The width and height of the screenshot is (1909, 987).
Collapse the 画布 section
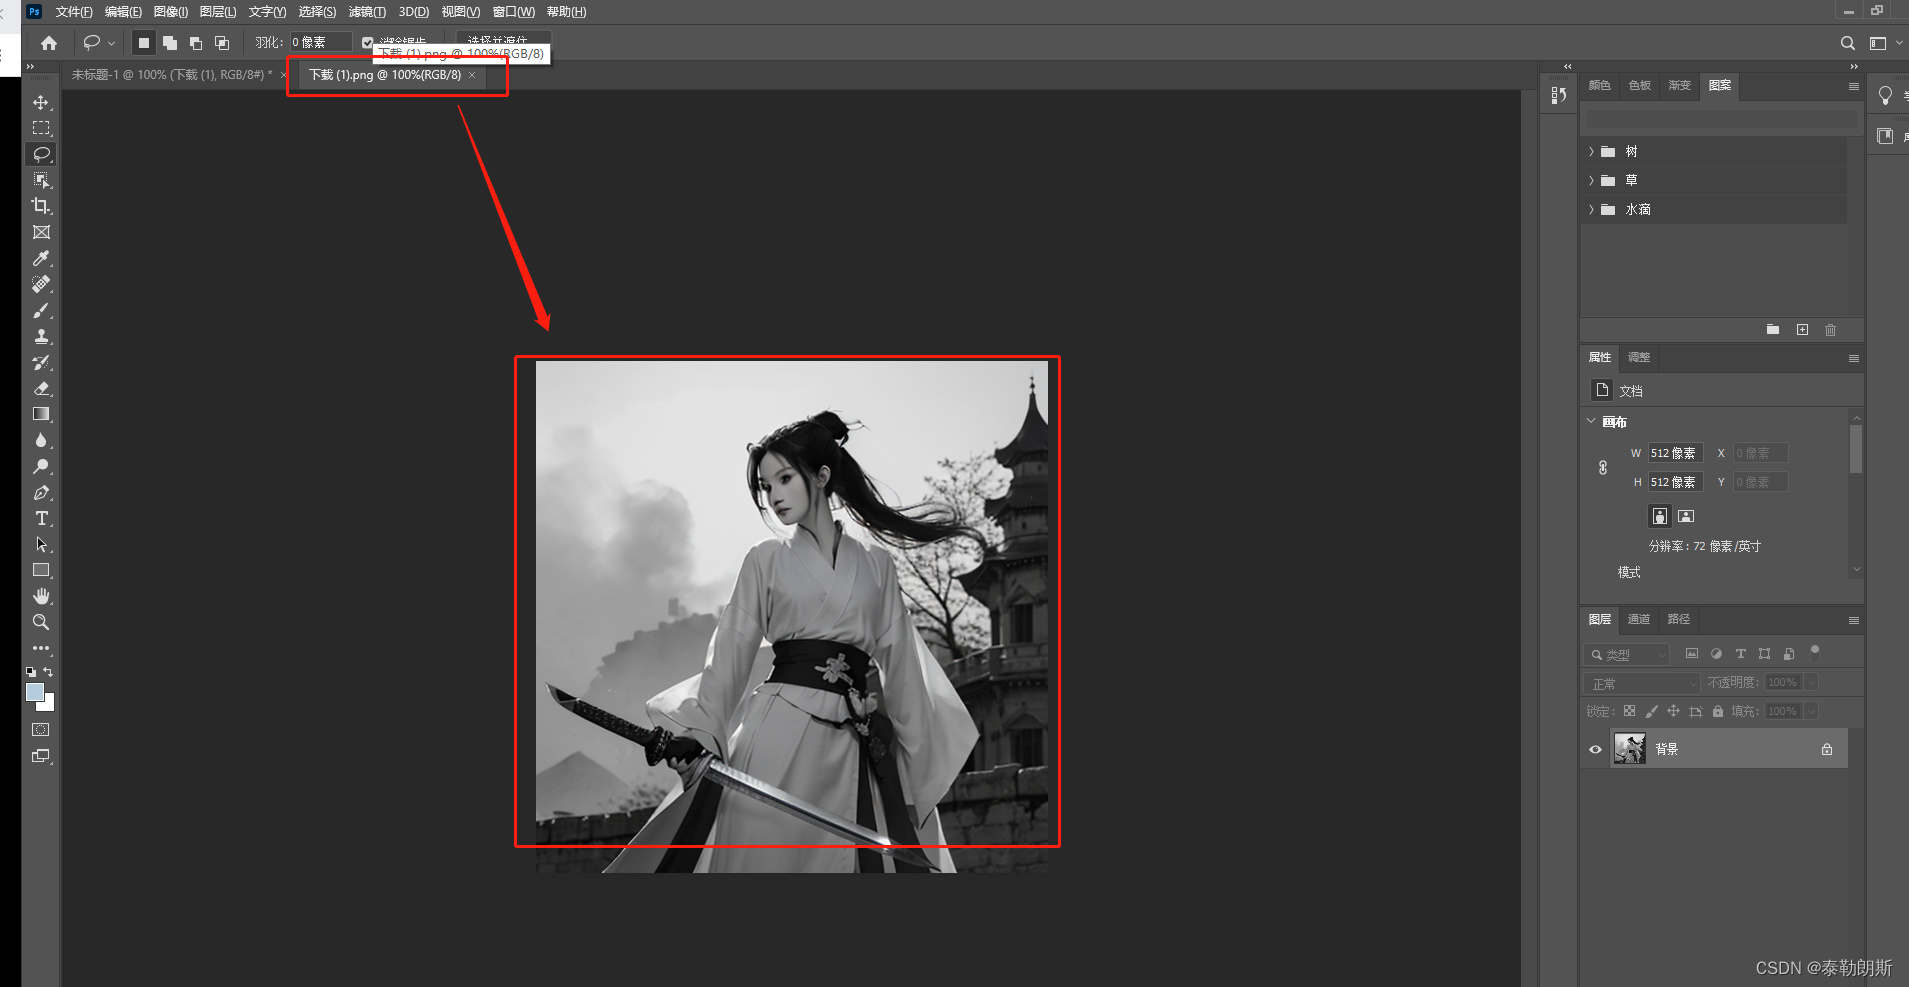[1591, 421]
